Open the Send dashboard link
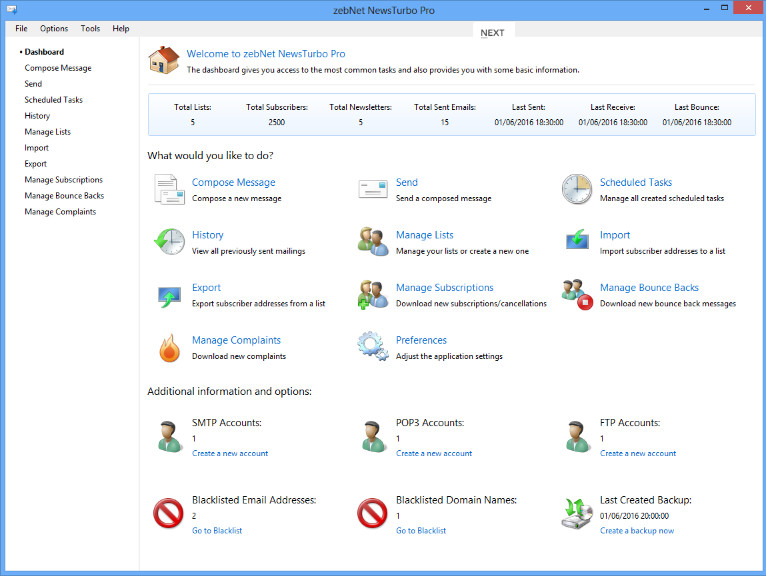Viewport: 766px width, 576px height. pos(406,182)
